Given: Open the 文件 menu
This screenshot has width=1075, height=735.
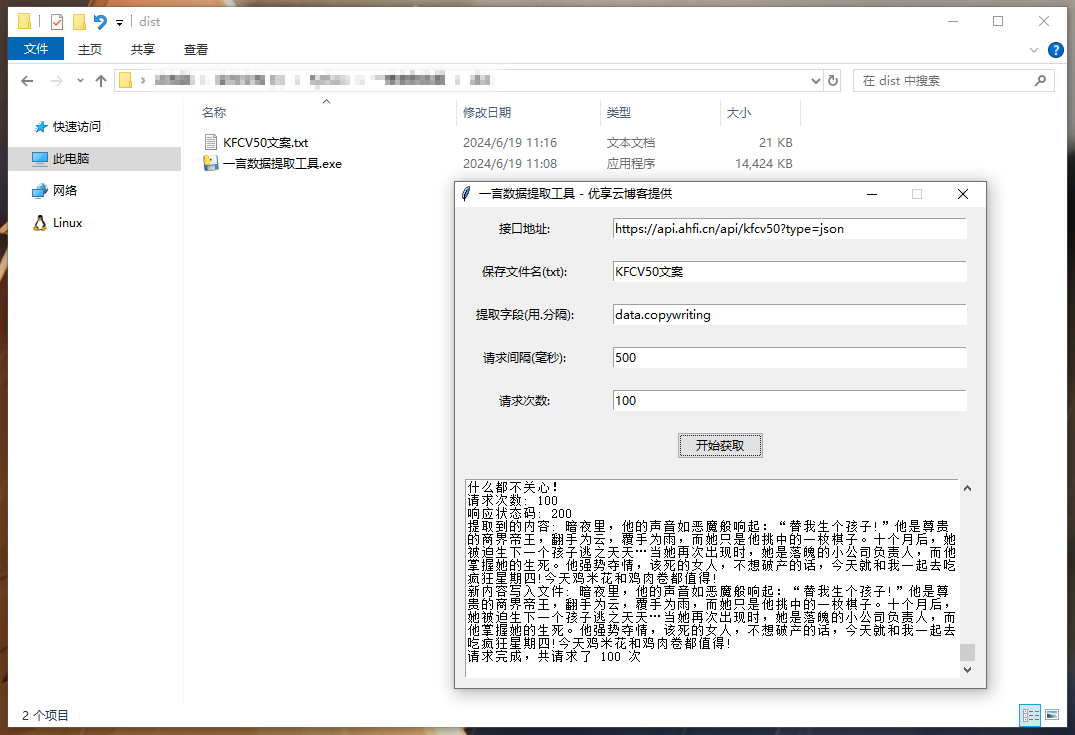Looking at the screenshot, I should point(36,48).
